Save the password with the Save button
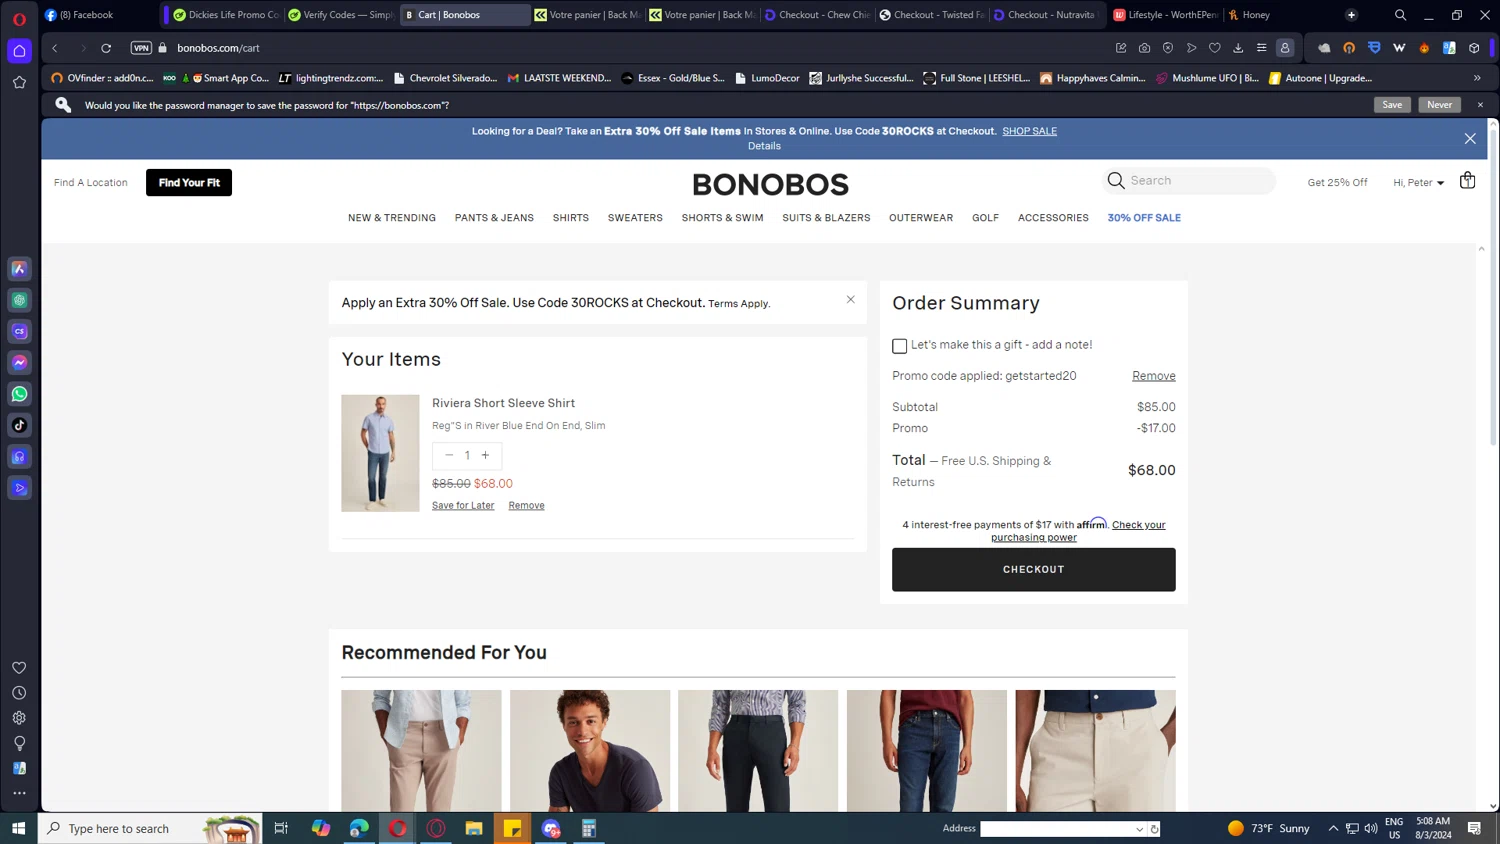This screenshot has height=844, width=1500. pos(1392,105)
